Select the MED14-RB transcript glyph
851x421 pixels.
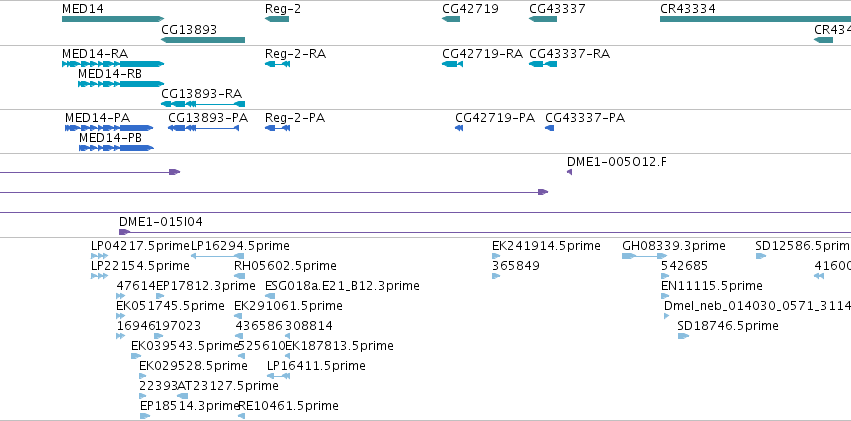(121, 84)
